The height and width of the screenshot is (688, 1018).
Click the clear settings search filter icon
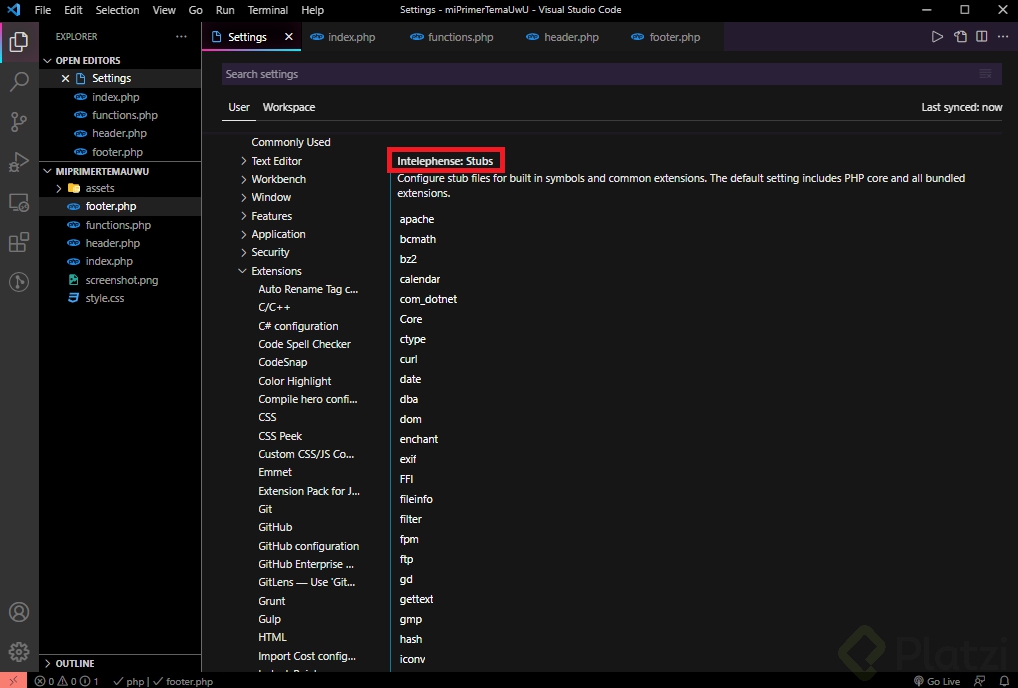pyautogui.click(x=985, y=74)
